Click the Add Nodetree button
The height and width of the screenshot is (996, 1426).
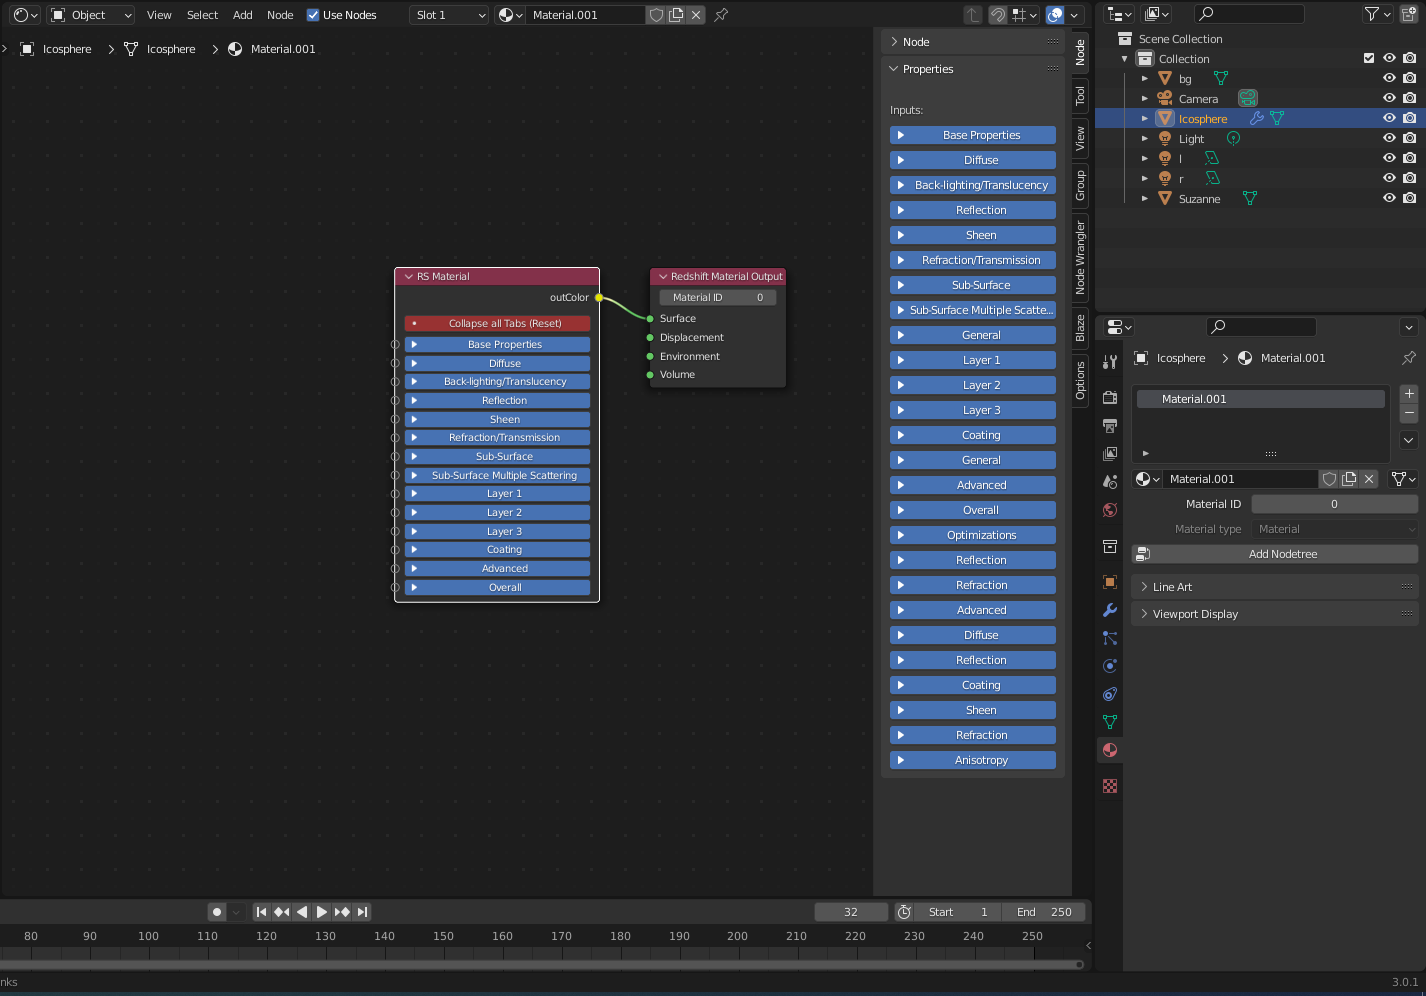1275,554
